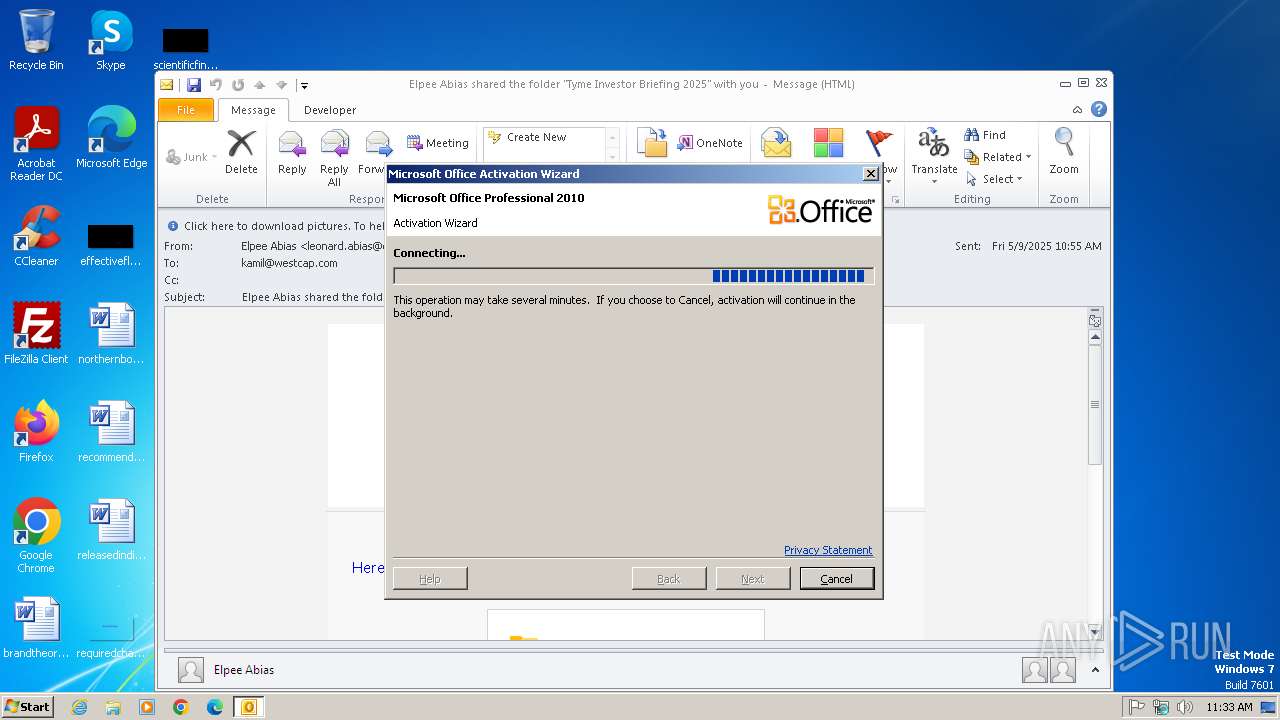Screen dimensions: 1280x720
Task: Open CCleaner desktop shortcut
Action: click(x=36, y=236)
